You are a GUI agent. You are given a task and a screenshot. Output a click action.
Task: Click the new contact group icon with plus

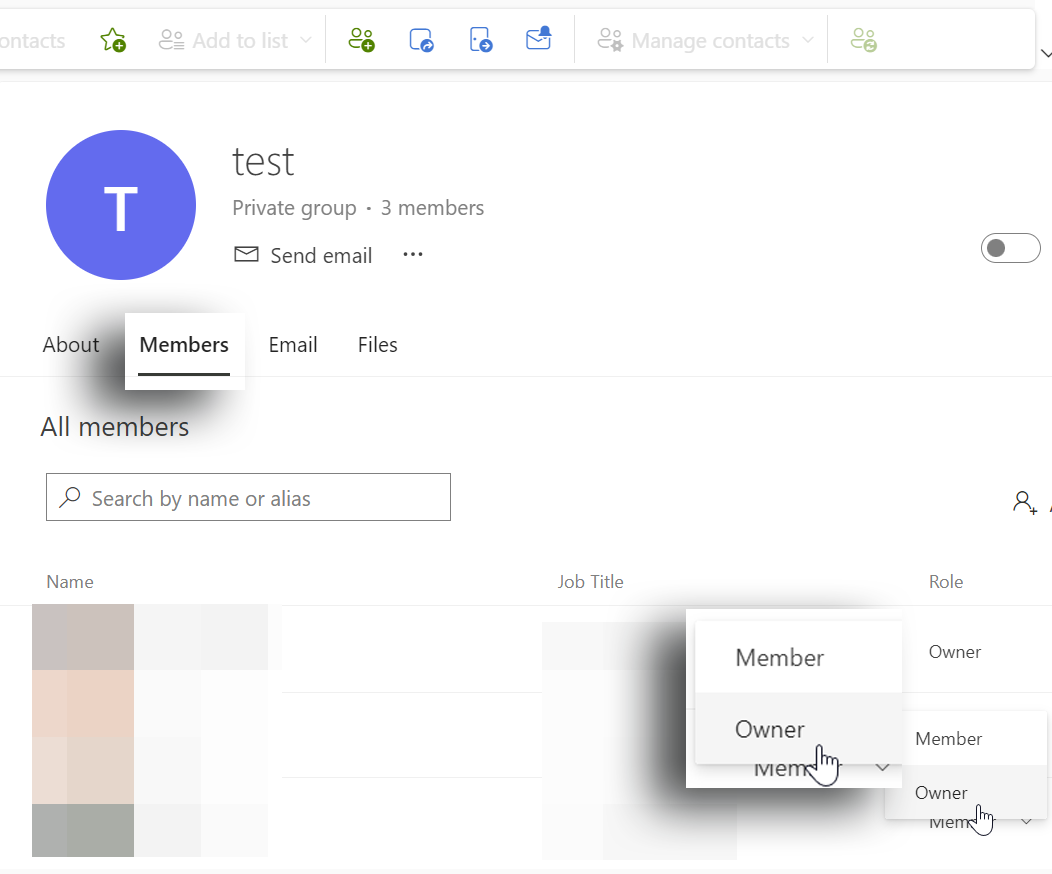(x=361, y=40)
